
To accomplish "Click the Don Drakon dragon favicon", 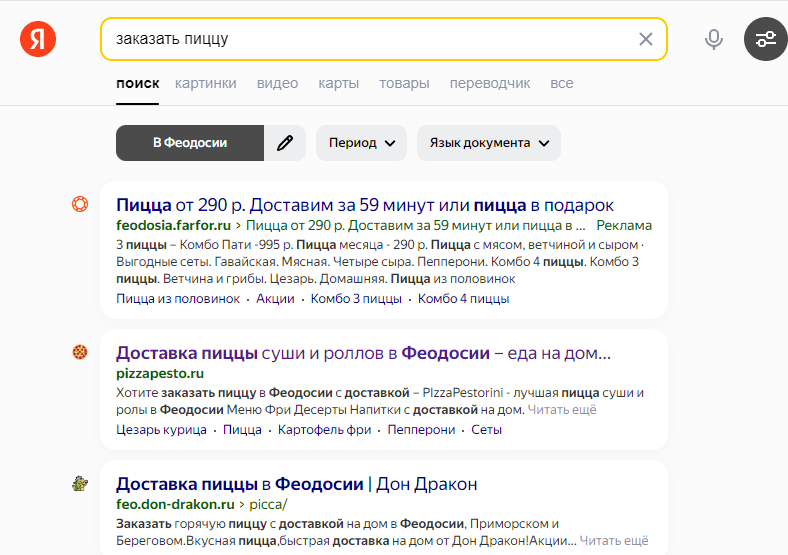I will (80, 484).
